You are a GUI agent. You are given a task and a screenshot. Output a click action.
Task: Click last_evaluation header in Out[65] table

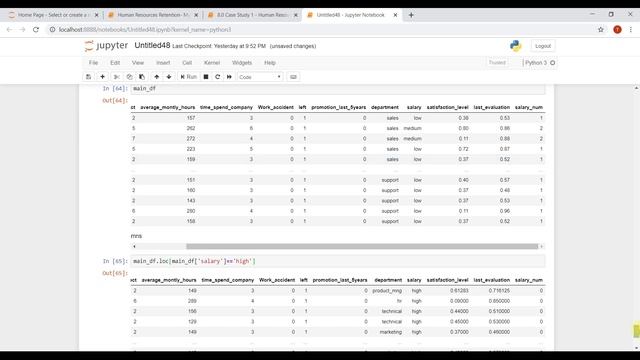(491, 280)
